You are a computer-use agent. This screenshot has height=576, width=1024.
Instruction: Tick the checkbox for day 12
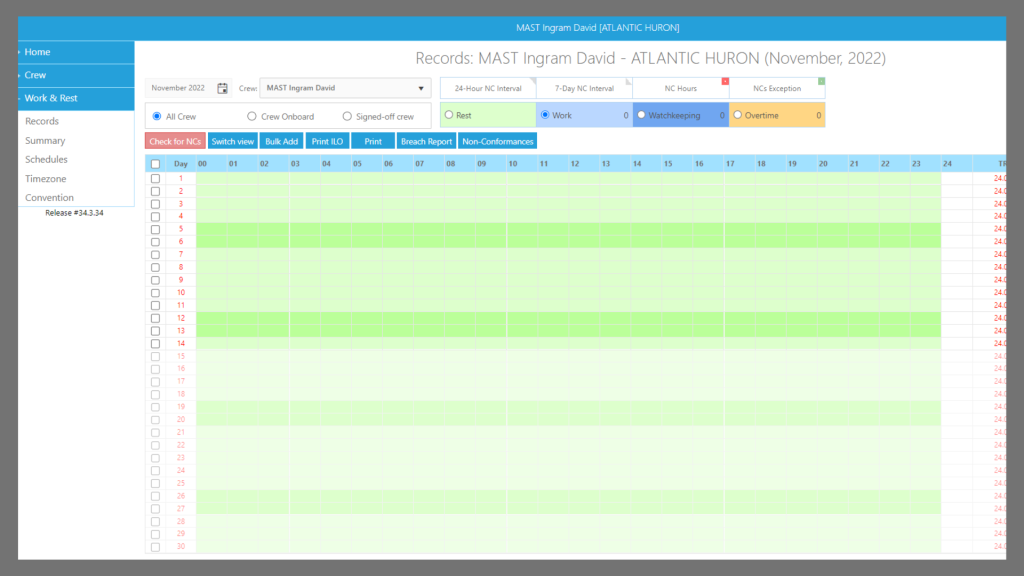click(x=155, y=318)
